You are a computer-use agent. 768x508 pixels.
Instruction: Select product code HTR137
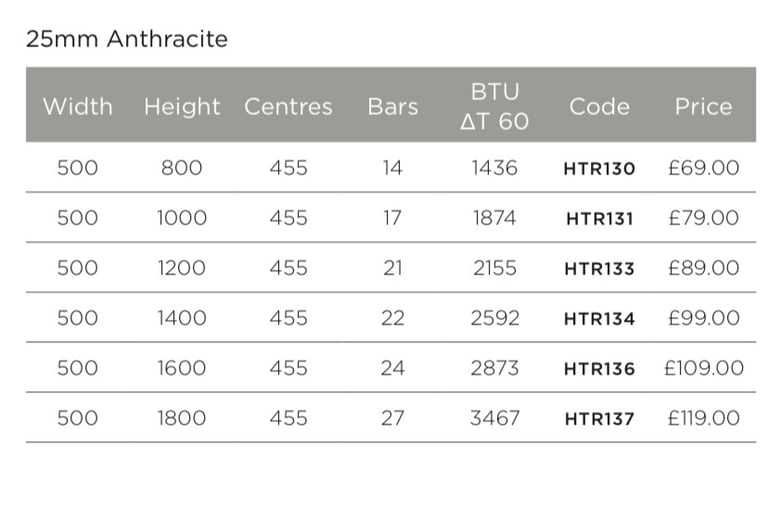[x=600, y=419]
